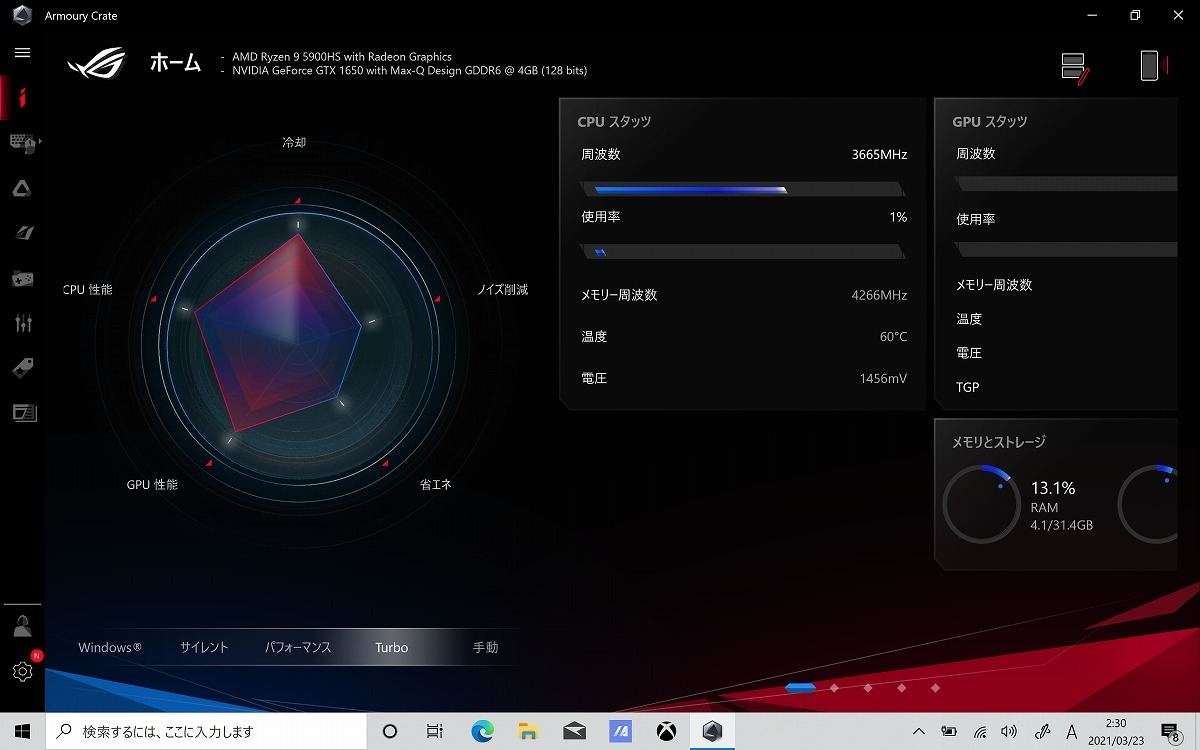Click the ノイズ削減 label on radar chart
Viewport: 1200px width, 750px height.
point(502,289)
